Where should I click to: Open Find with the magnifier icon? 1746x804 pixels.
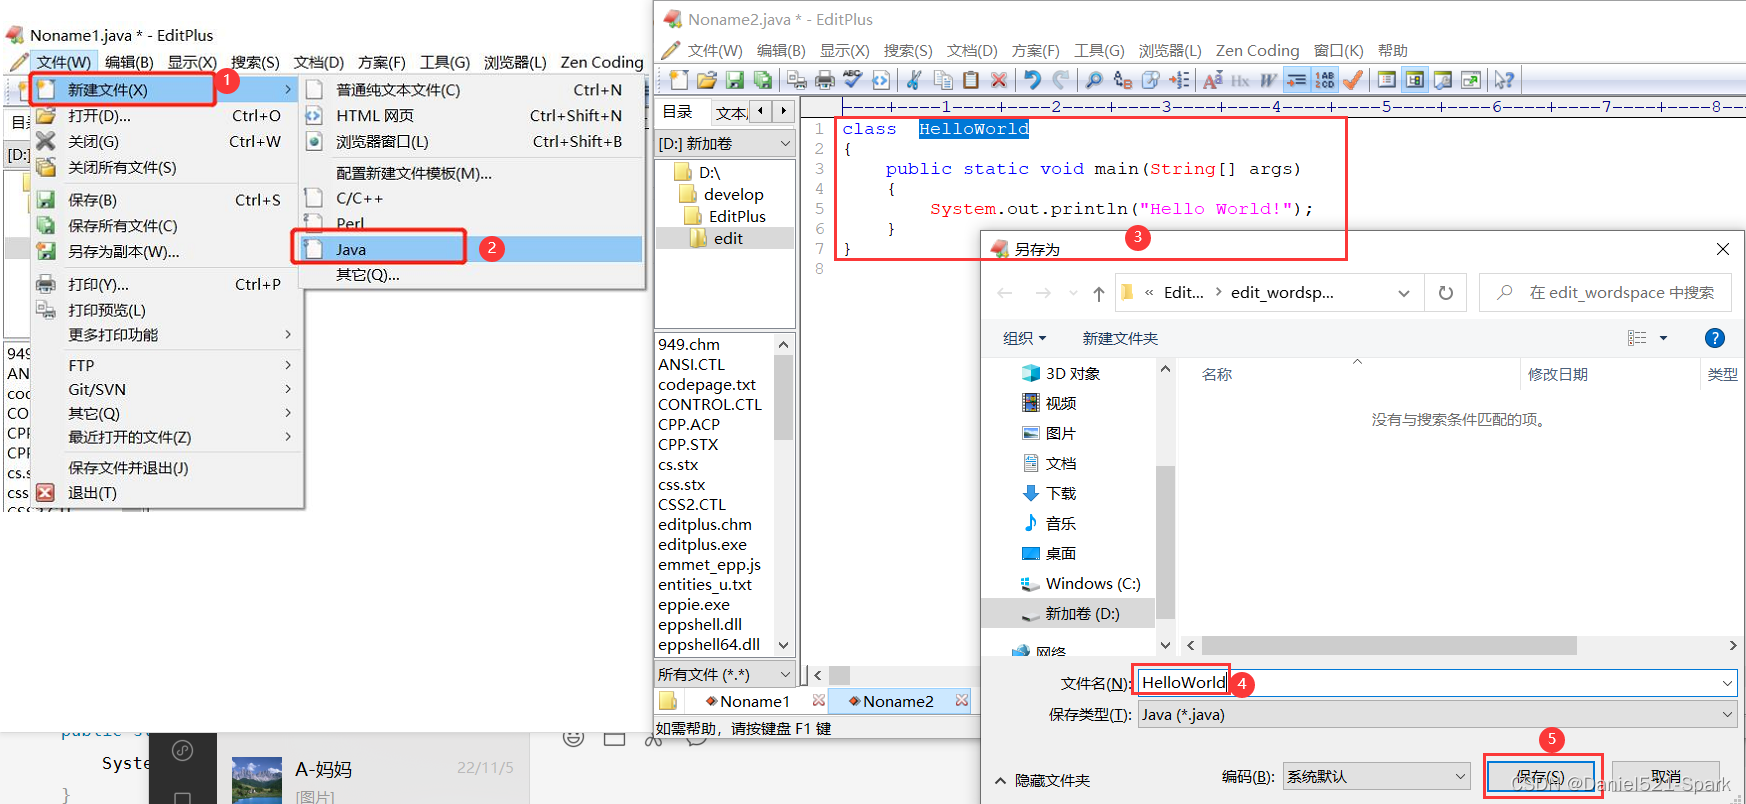pos(1095,80)
